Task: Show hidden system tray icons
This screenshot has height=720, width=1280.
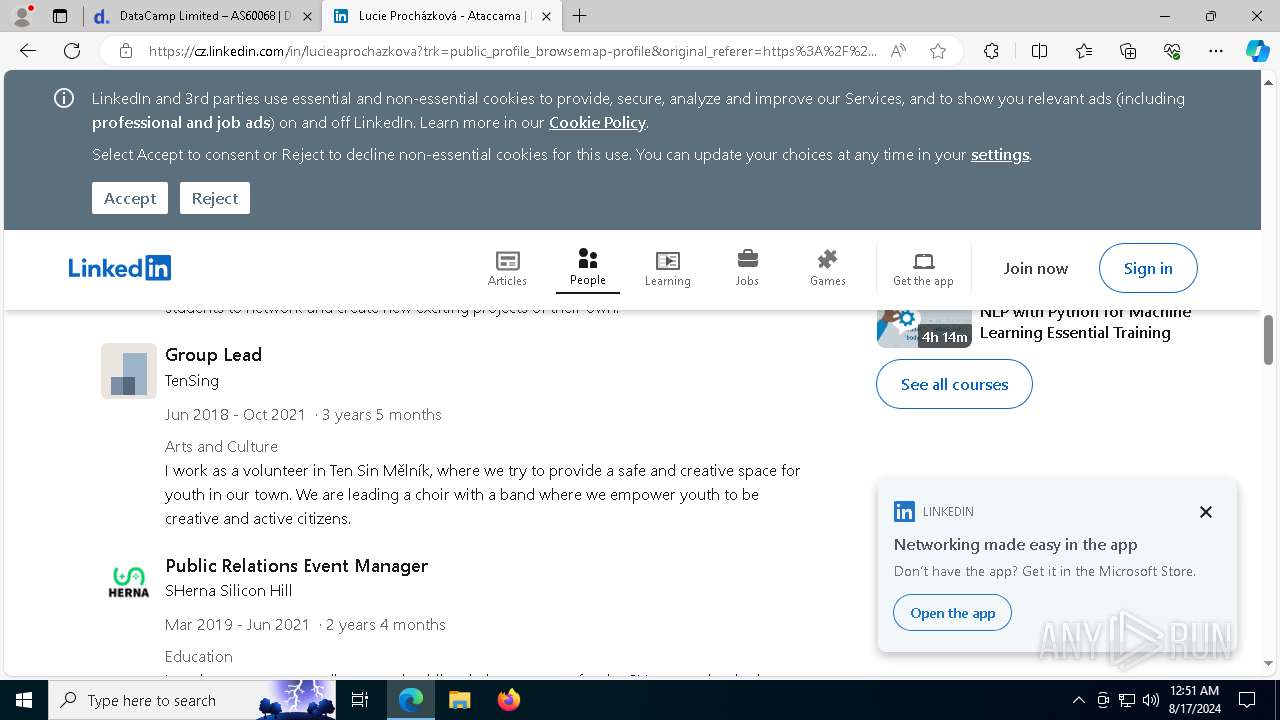Action: tap(1078, 700)
